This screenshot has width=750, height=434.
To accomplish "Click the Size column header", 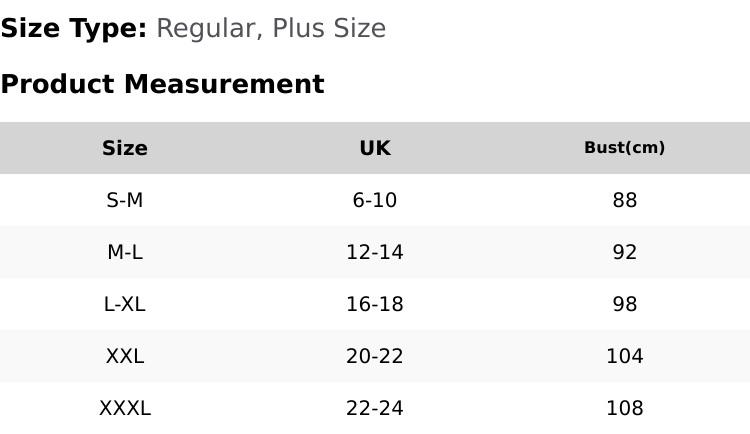I will [x=125, y=148].
